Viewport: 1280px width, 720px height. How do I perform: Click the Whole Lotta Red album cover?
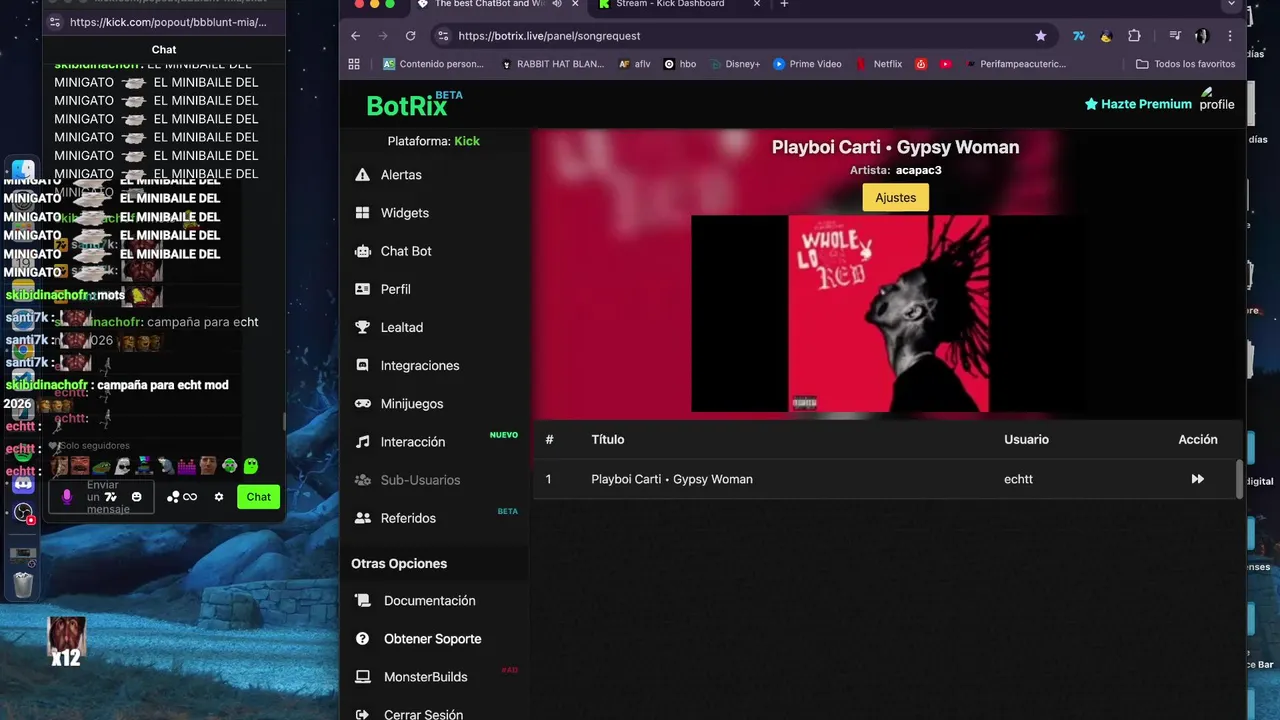[x=888, y=313]
